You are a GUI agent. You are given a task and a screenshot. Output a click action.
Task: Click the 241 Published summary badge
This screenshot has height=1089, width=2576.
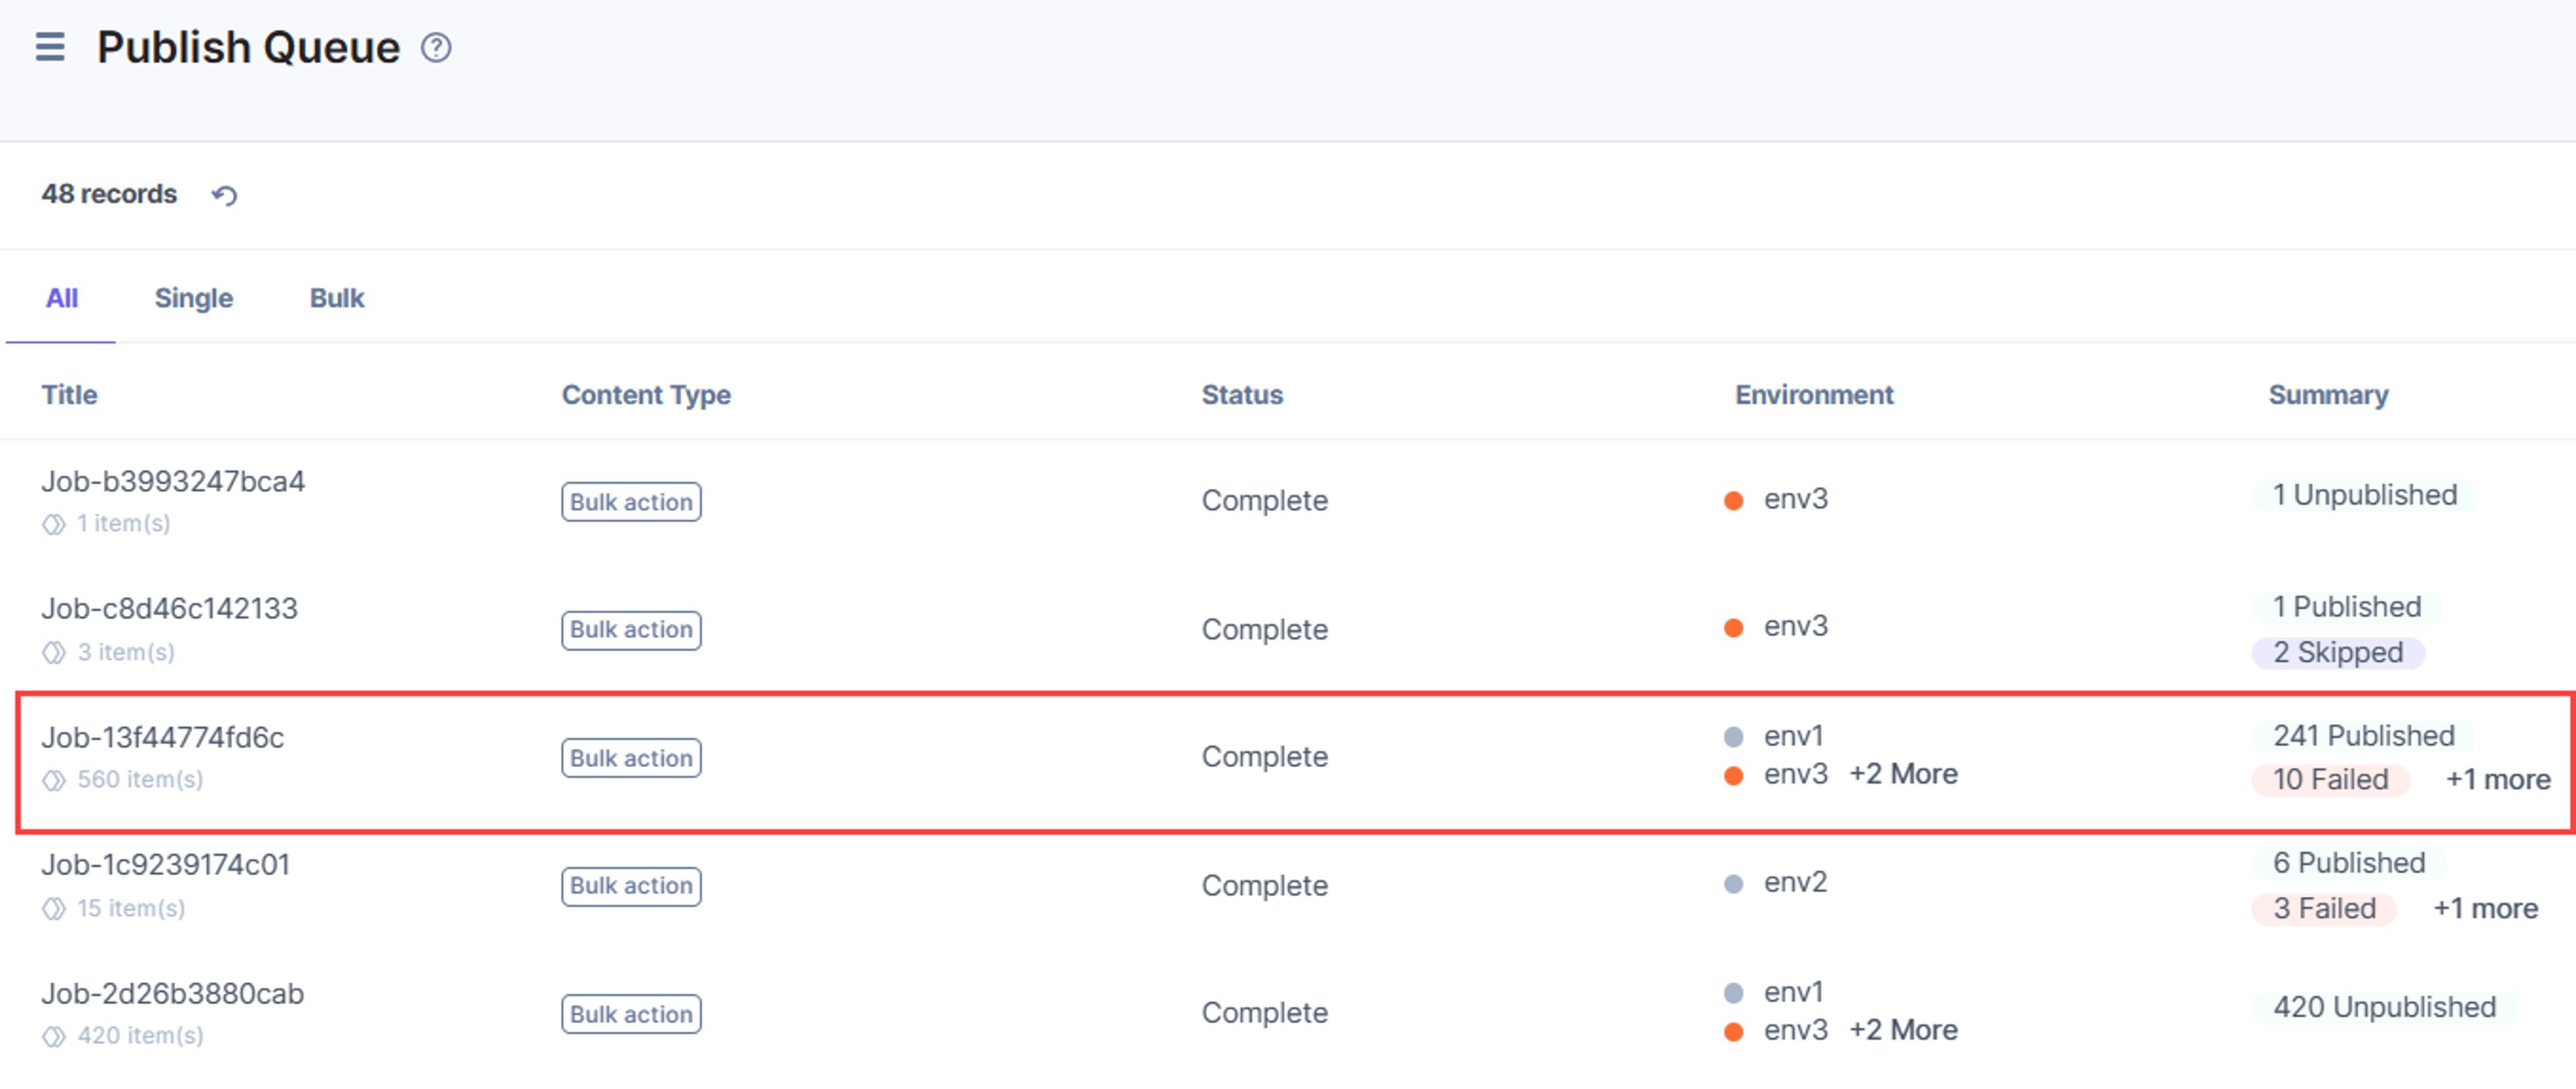[x=2363, y=736]
